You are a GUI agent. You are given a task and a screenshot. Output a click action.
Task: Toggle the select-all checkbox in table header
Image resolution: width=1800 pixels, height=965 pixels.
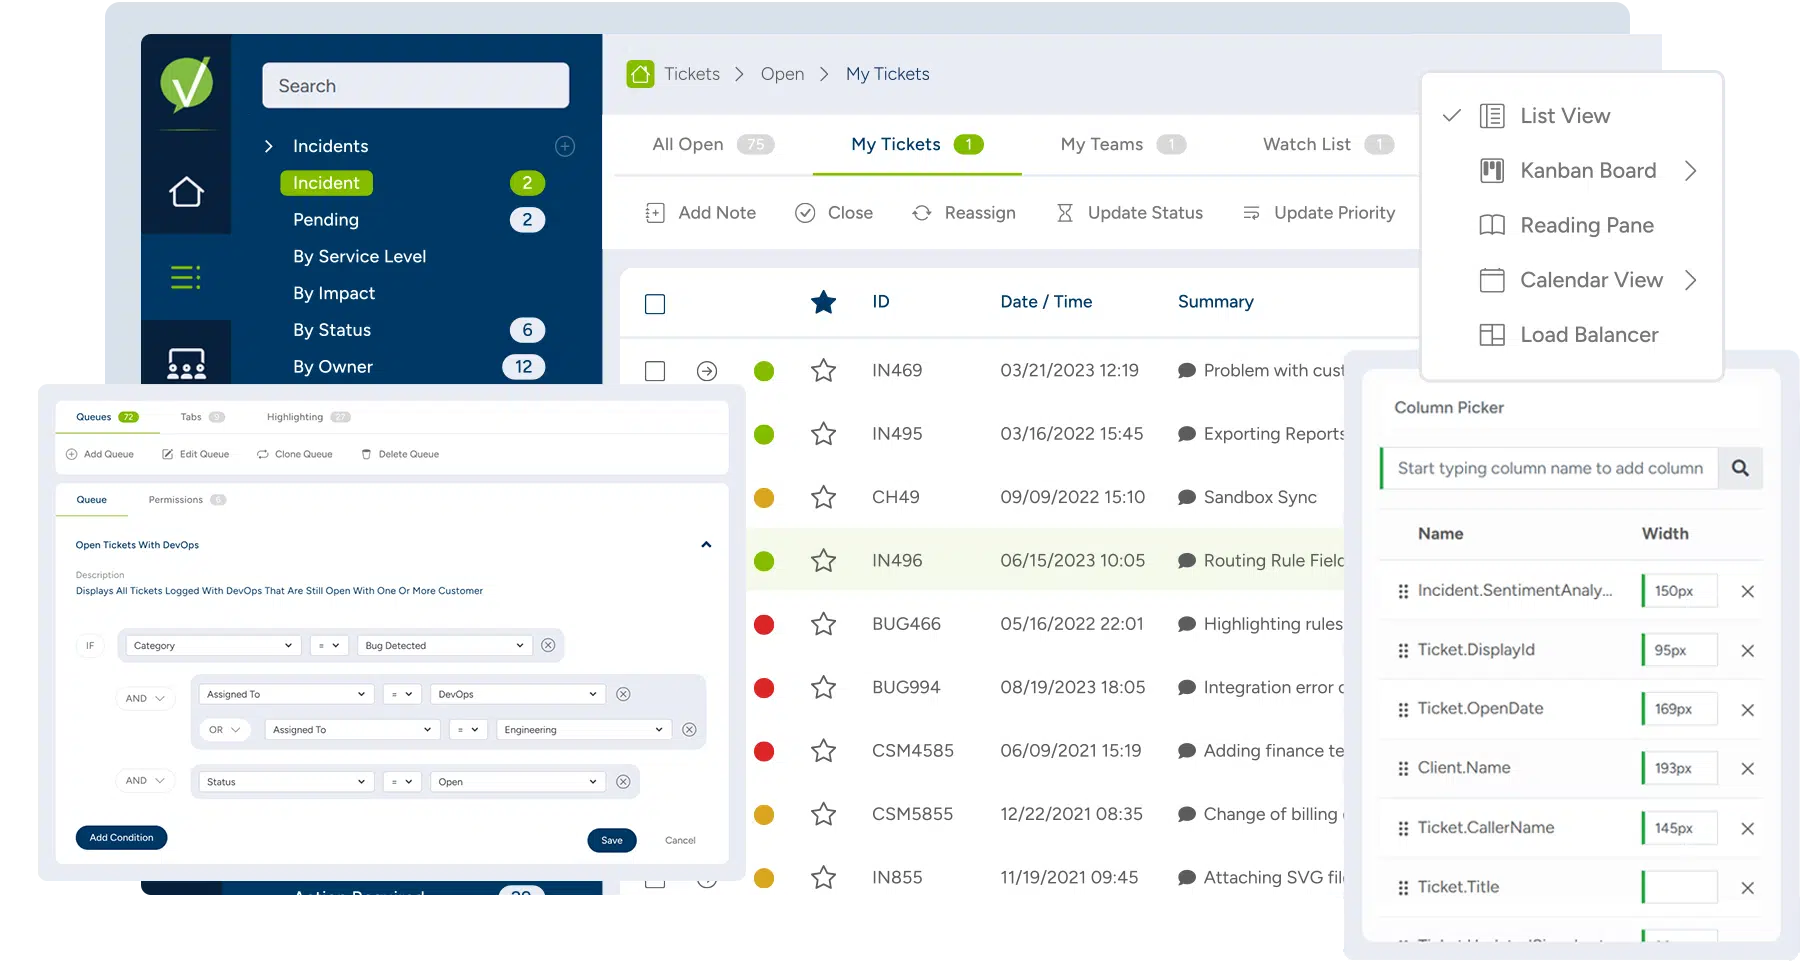pos(655,304)
